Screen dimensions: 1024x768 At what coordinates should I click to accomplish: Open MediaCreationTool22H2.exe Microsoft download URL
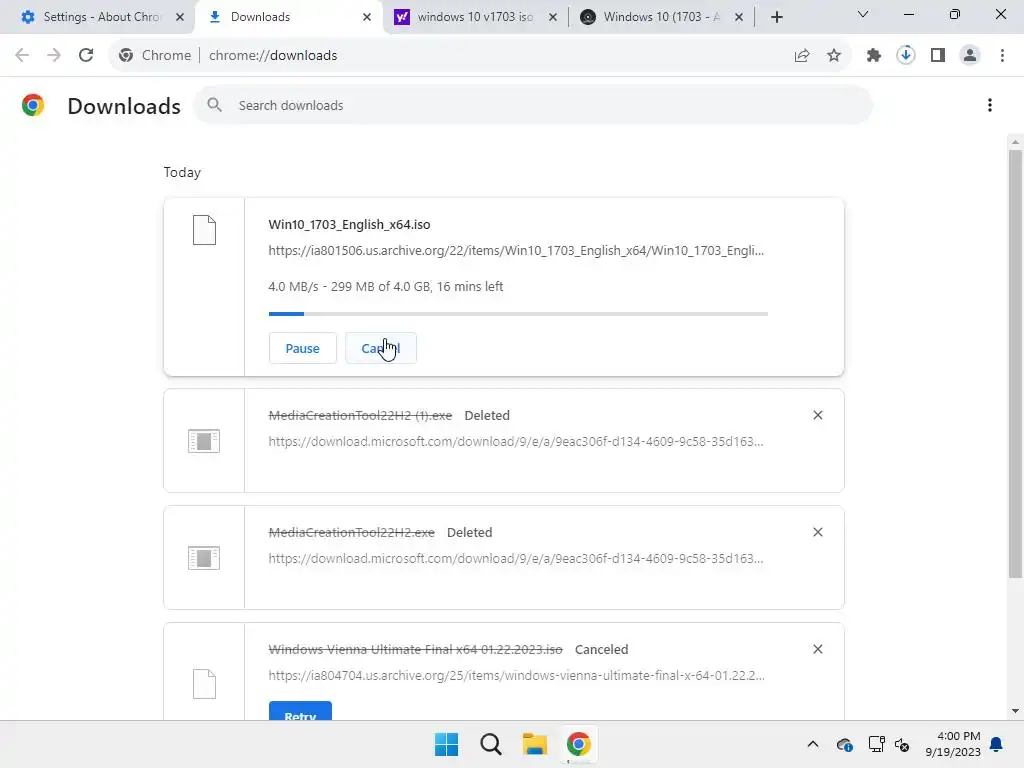point(516,558)
